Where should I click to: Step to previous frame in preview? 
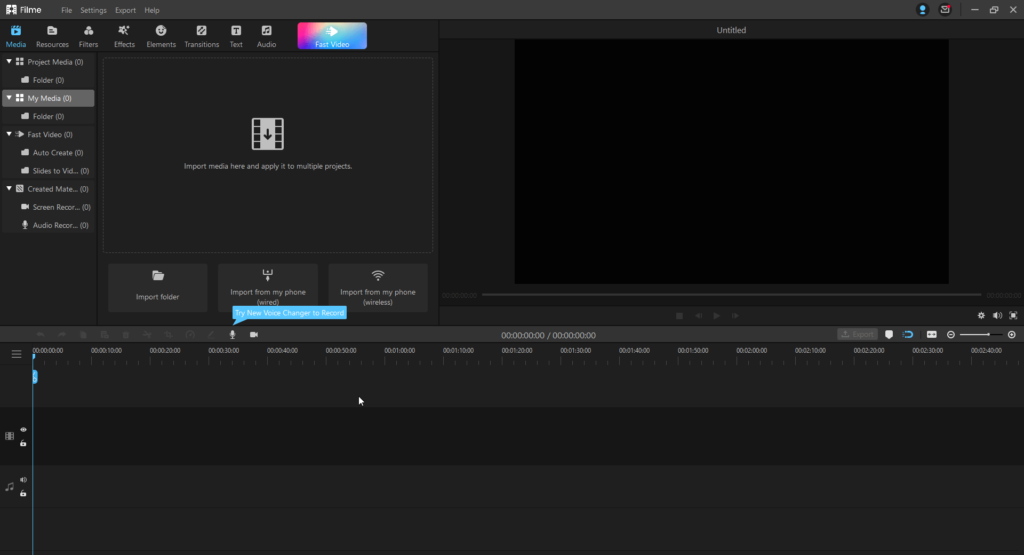click(698, 315)
